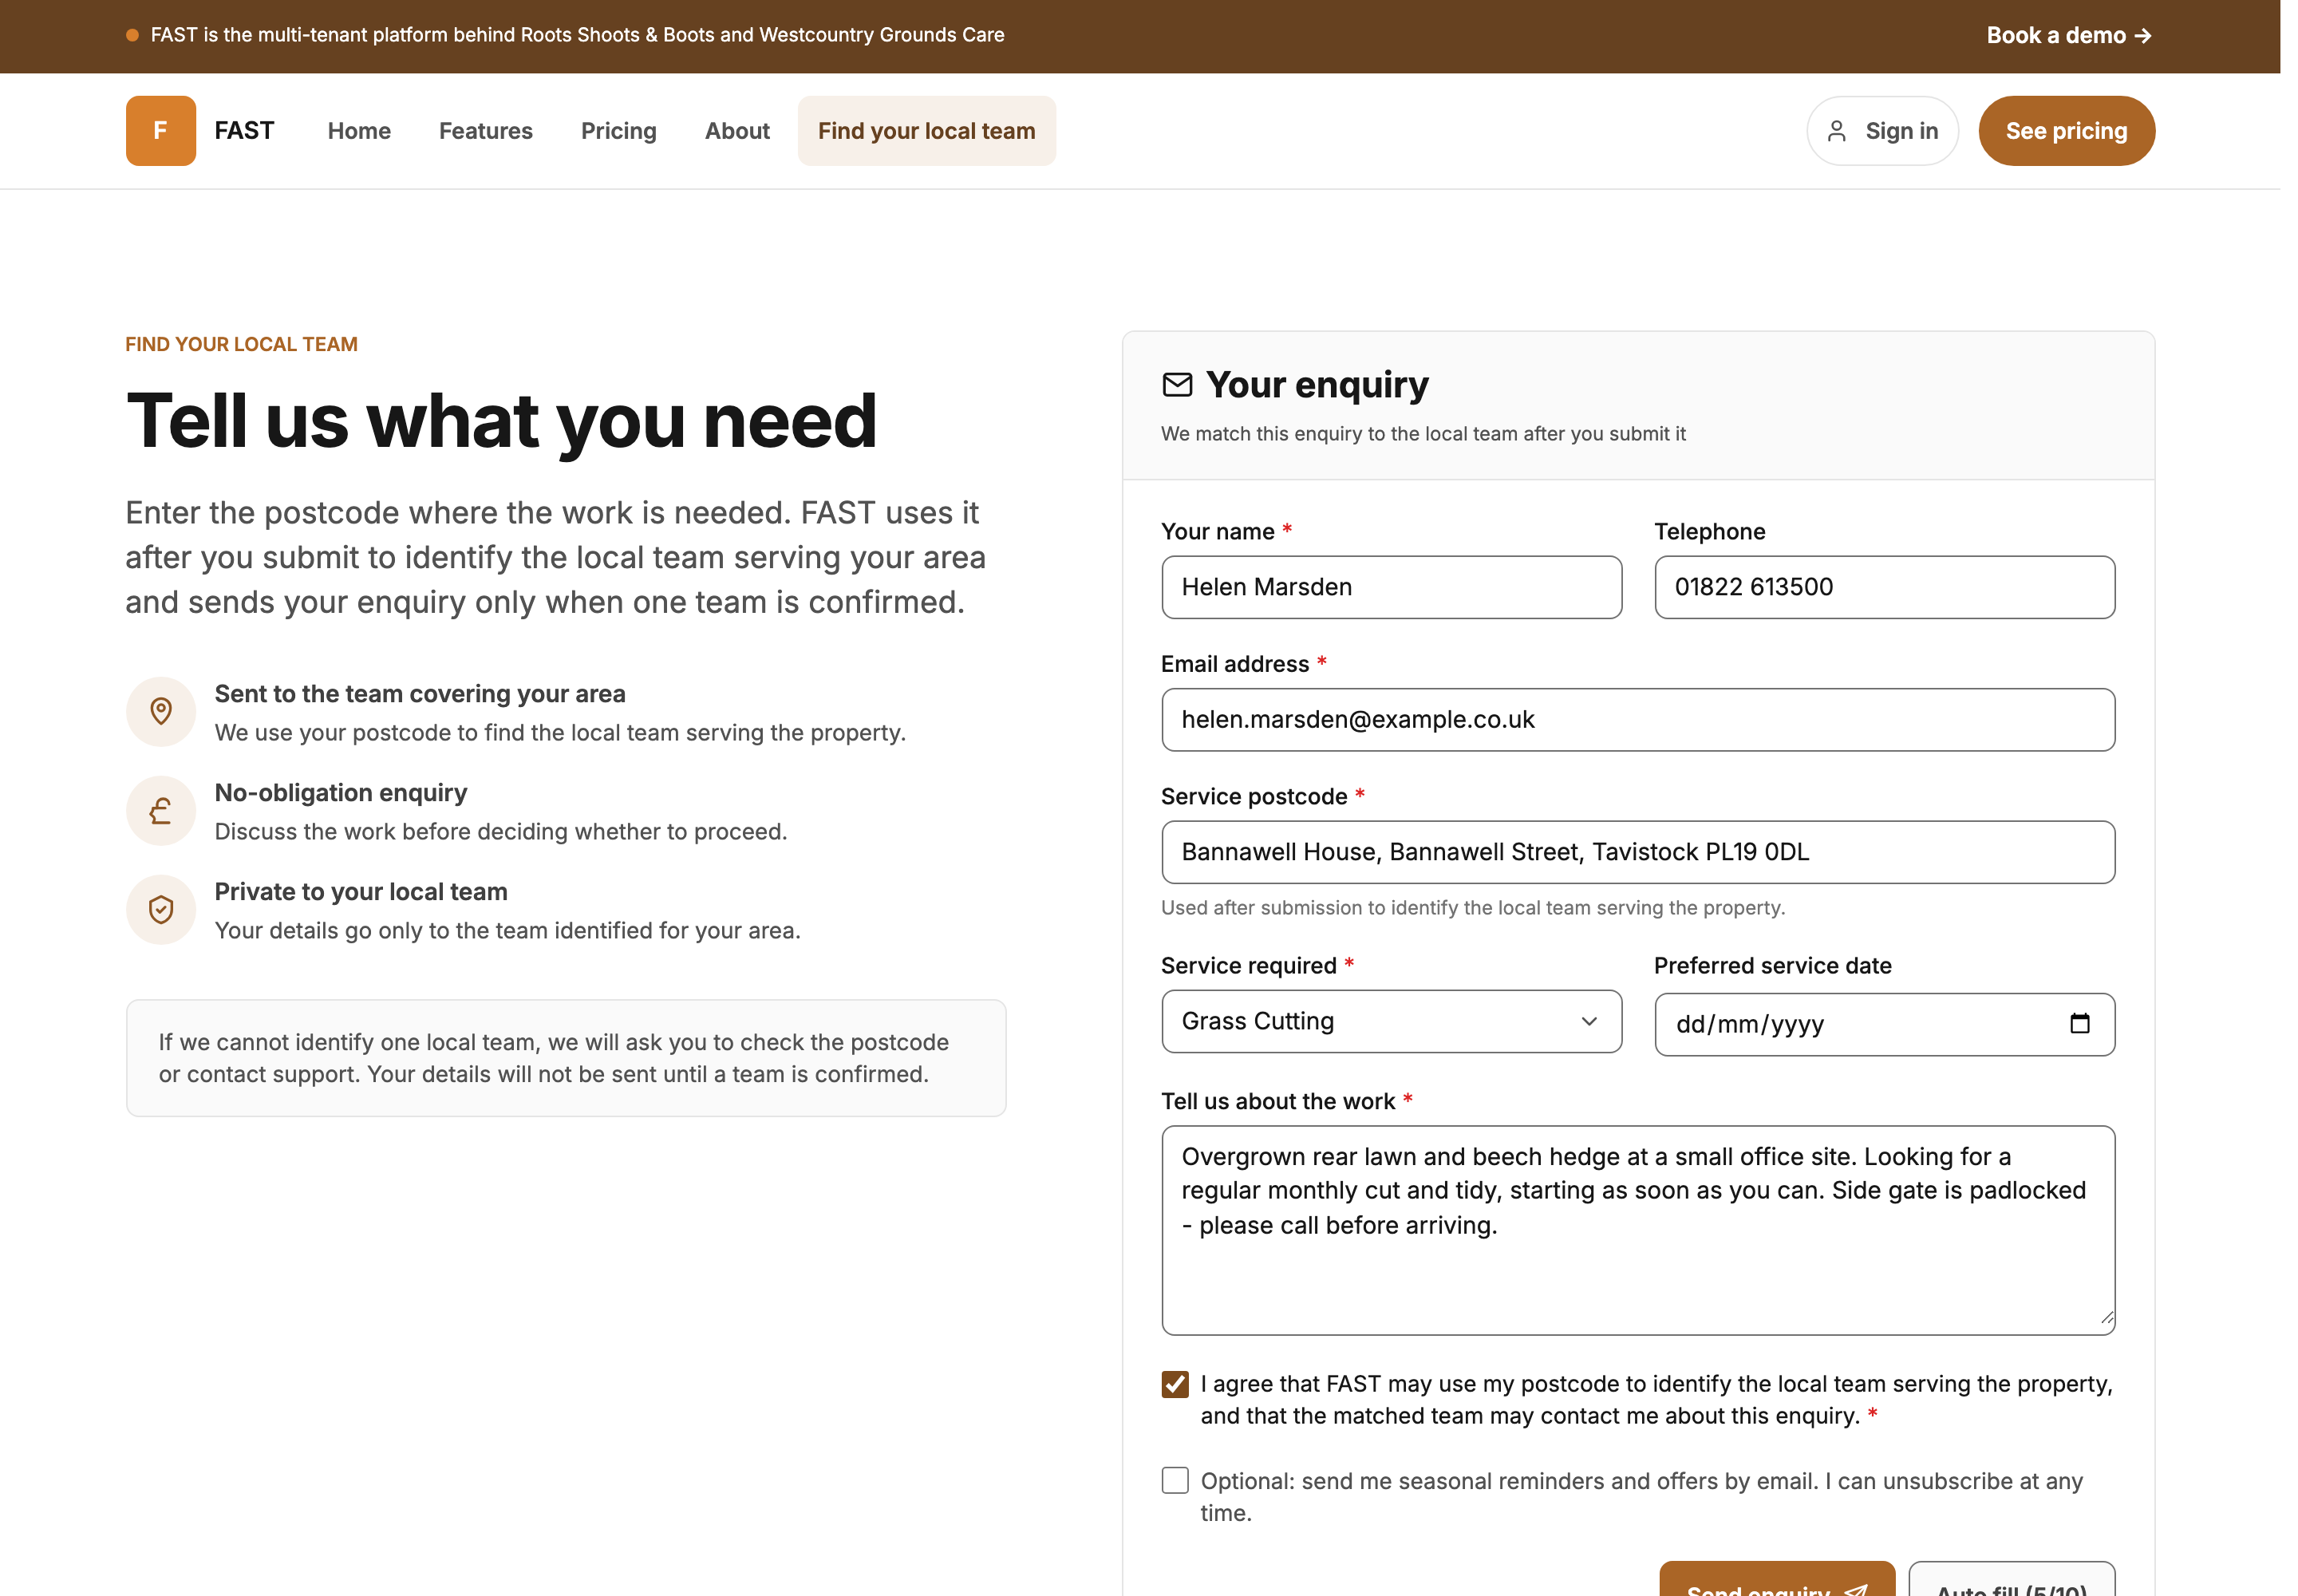This screenshot has height=1596, width=2298.
Task: Click into the Email address field
Action: click(x=1638, y=720)
